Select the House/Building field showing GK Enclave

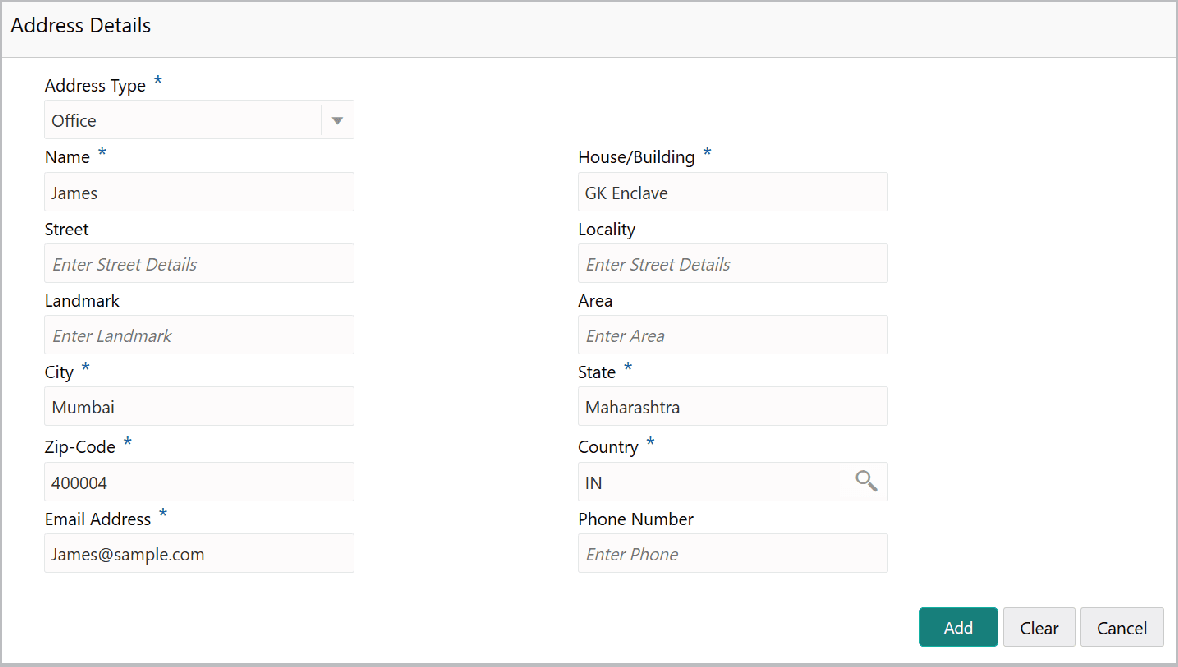(x=732, y=192)
